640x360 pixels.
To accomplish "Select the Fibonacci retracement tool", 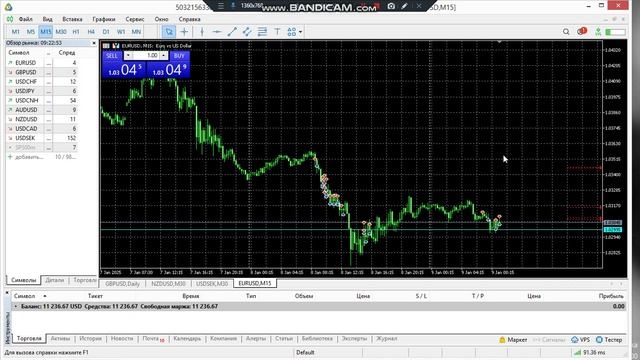I will click(x=262, y=31).
